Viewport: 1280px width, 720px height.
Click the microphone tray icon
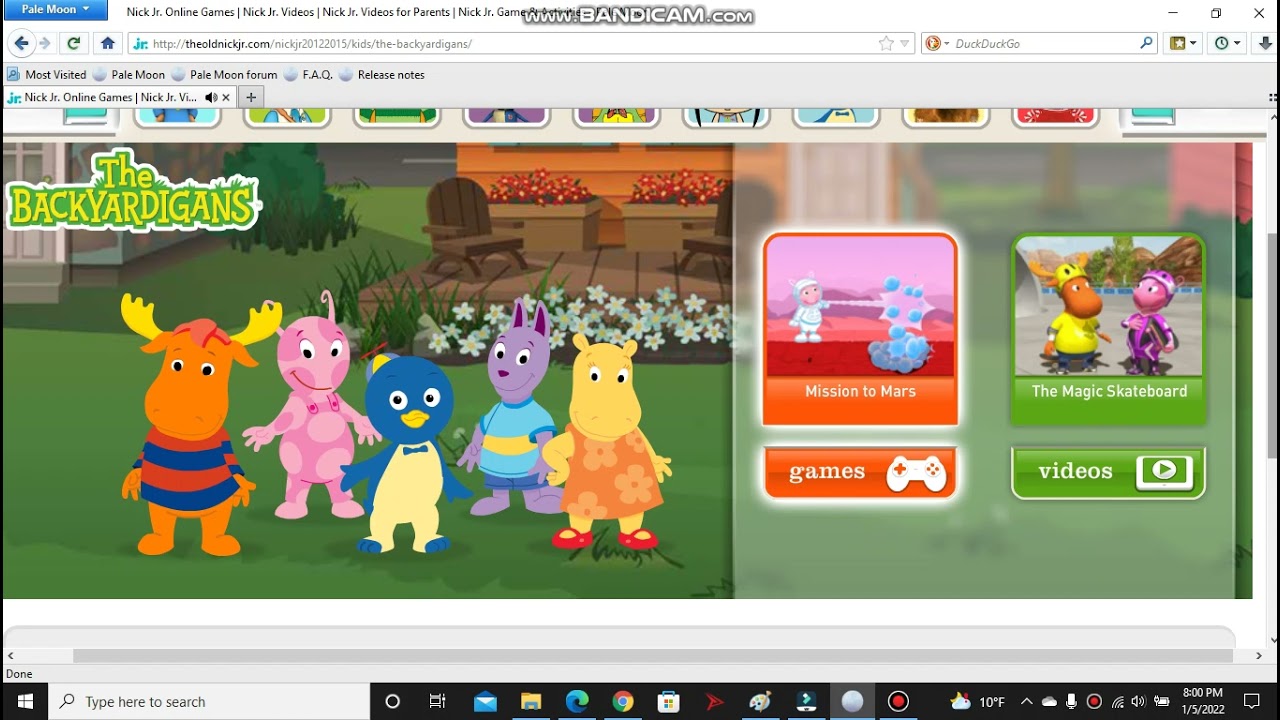click(1071, 701)
